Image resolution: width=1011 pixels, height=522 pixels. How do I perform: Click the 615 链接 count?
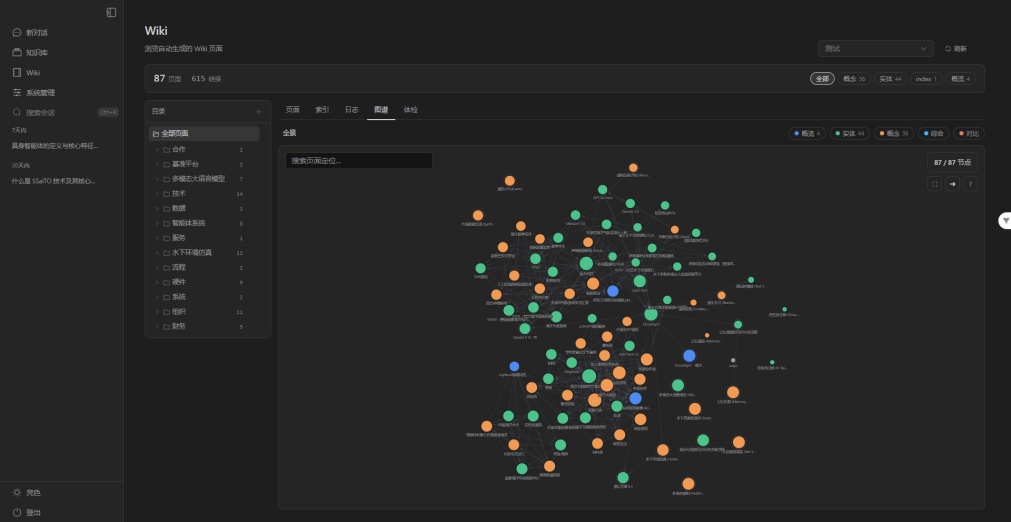coord(206,79)
